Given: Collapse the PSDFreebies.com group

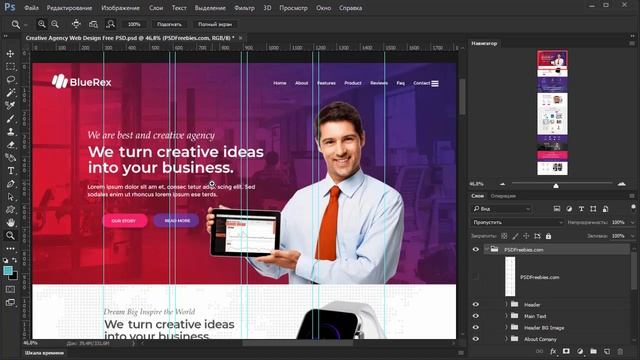Looking at the screenshot, I should click(x=487, y=249).
